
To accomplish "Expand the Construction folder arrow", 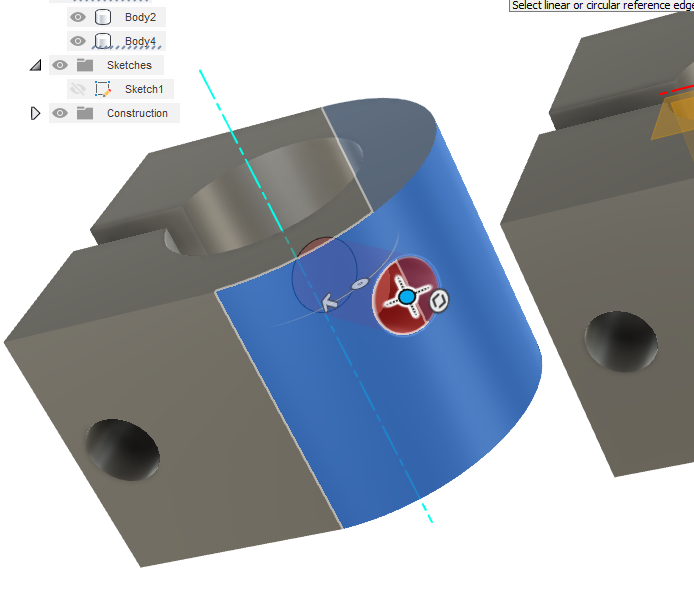I will (35, 113).
